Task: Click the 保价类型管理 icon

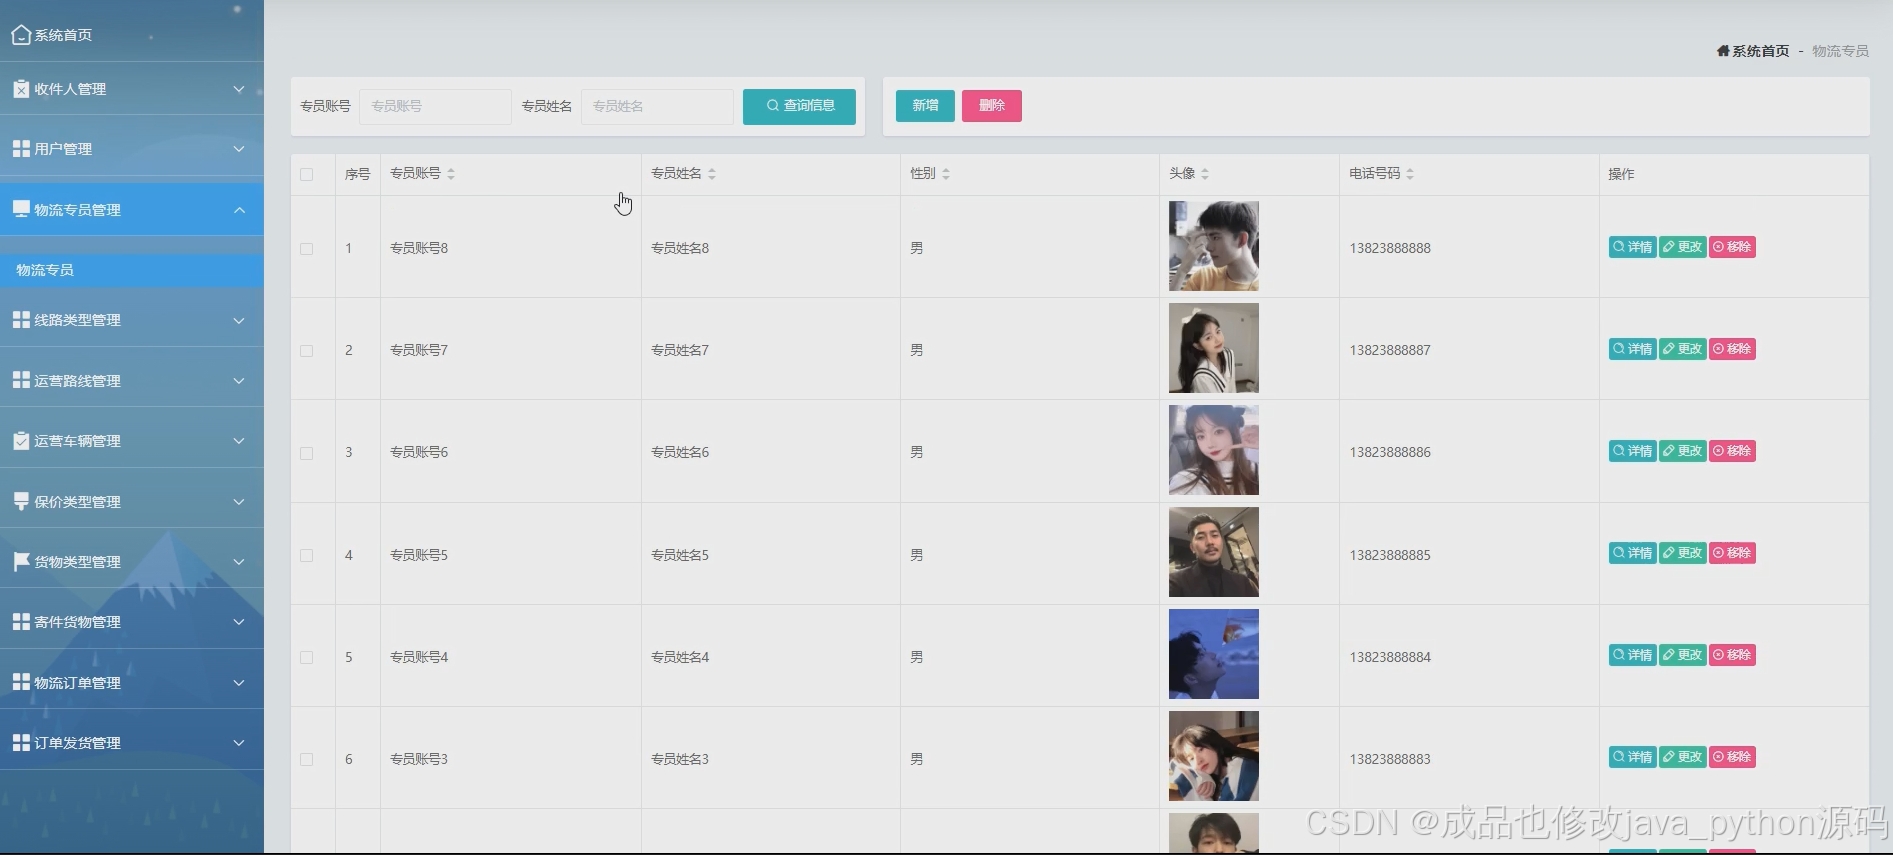Action: pyautogui.click(x=21, y=501)
